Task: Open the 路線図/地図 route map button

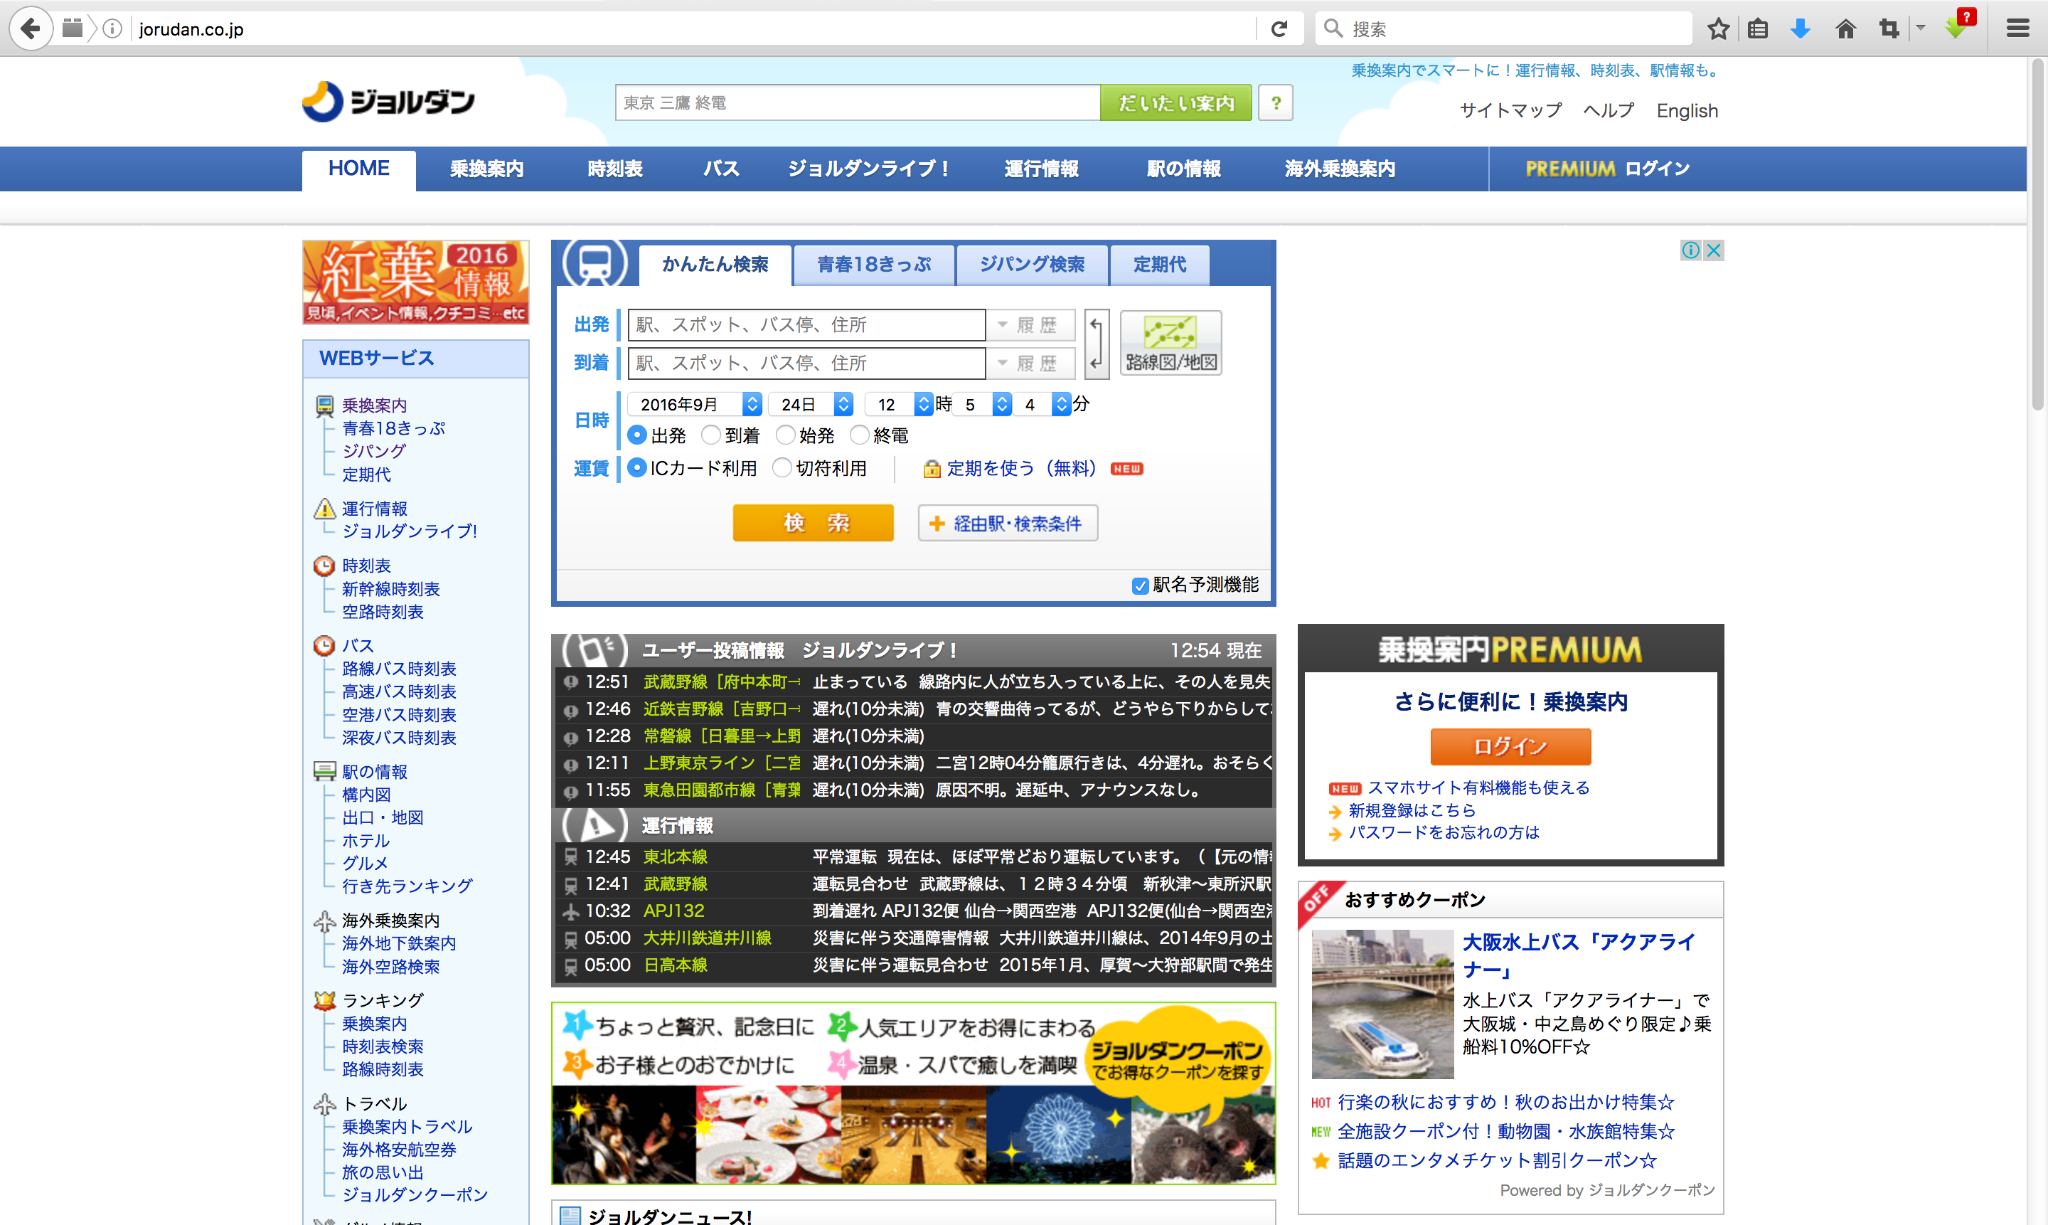Action: point(1171,343)
